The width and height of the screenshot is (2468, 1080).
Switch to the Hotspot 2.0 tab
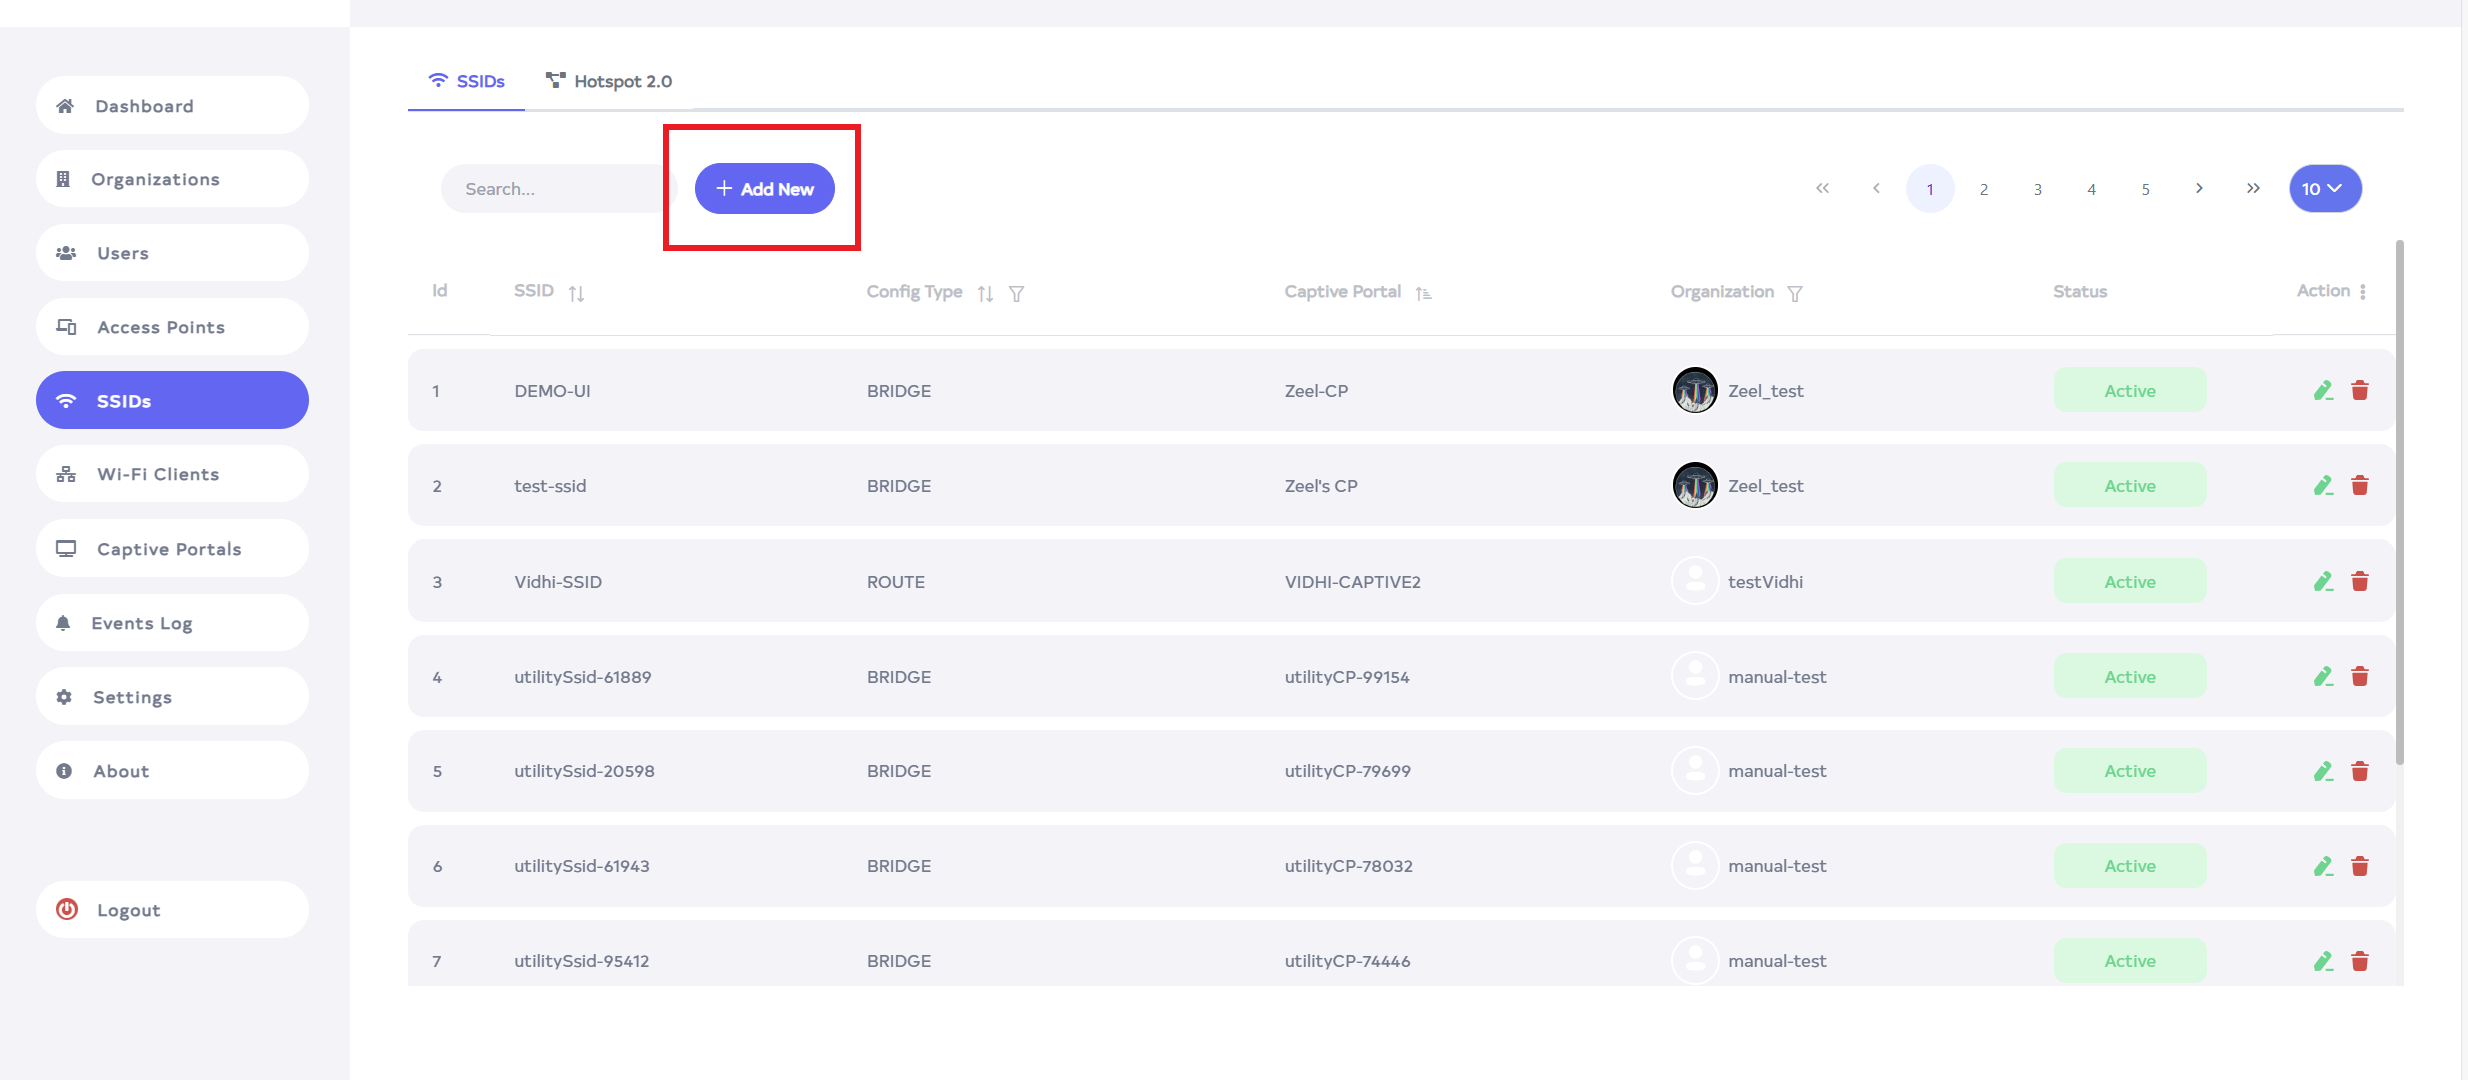coord(609,81)
